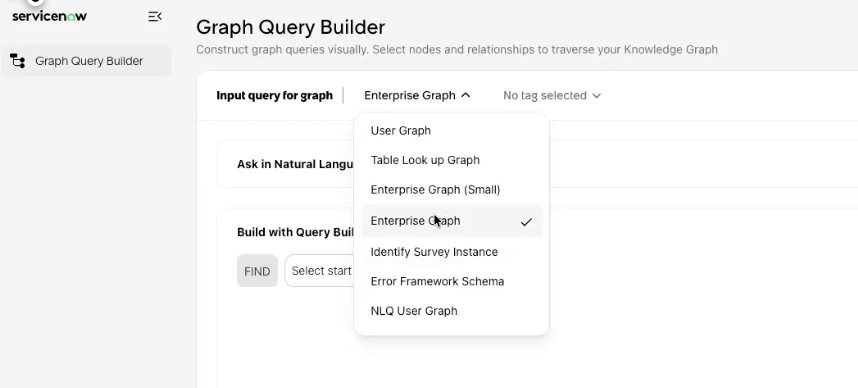
Task: Collapse the sidebar with the menu icon
Action: click(x=155, y=16)
